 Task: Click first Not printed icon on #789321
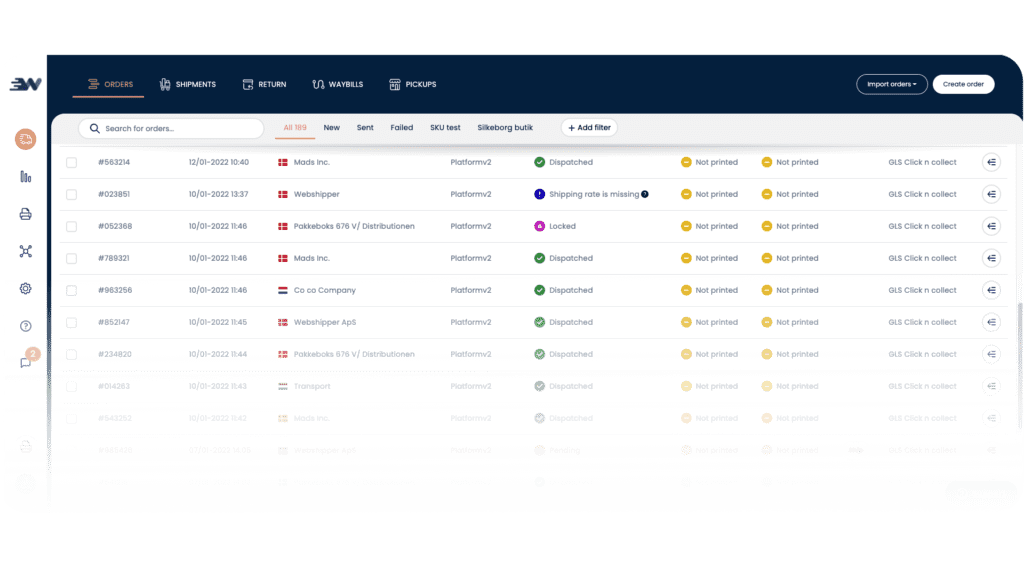686,258
